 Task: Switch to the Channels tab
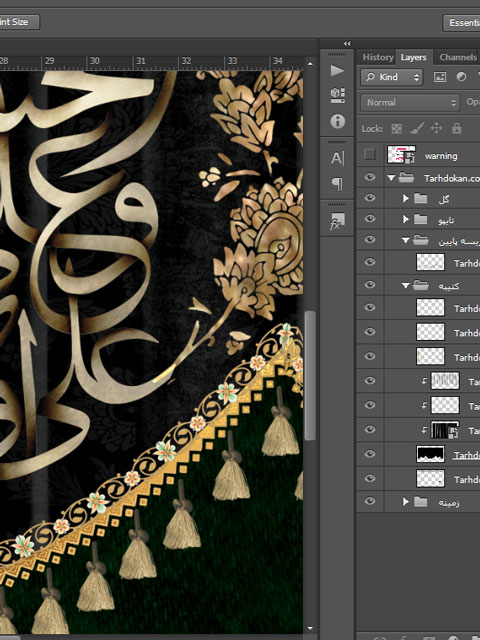(x=458, y=58)
